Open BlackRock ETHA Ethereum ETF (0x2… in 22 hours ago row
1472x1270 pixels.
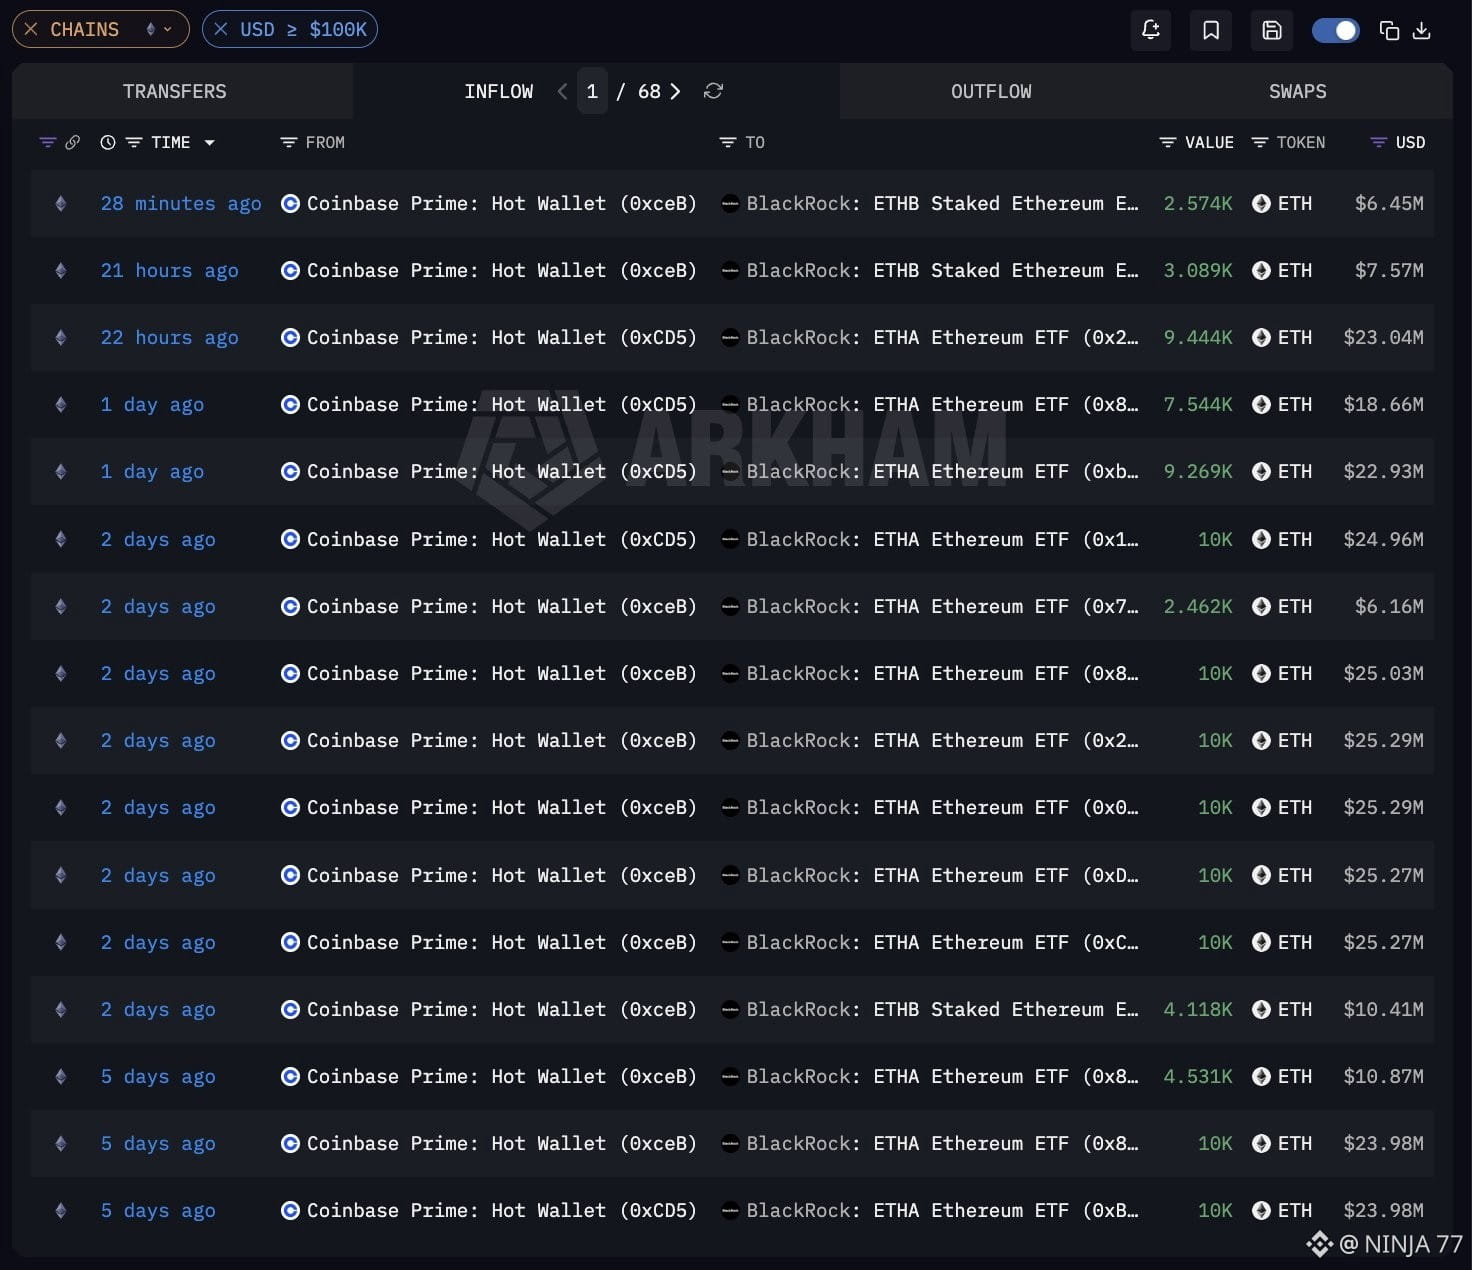pyautogui.click(x=942, y=337)
